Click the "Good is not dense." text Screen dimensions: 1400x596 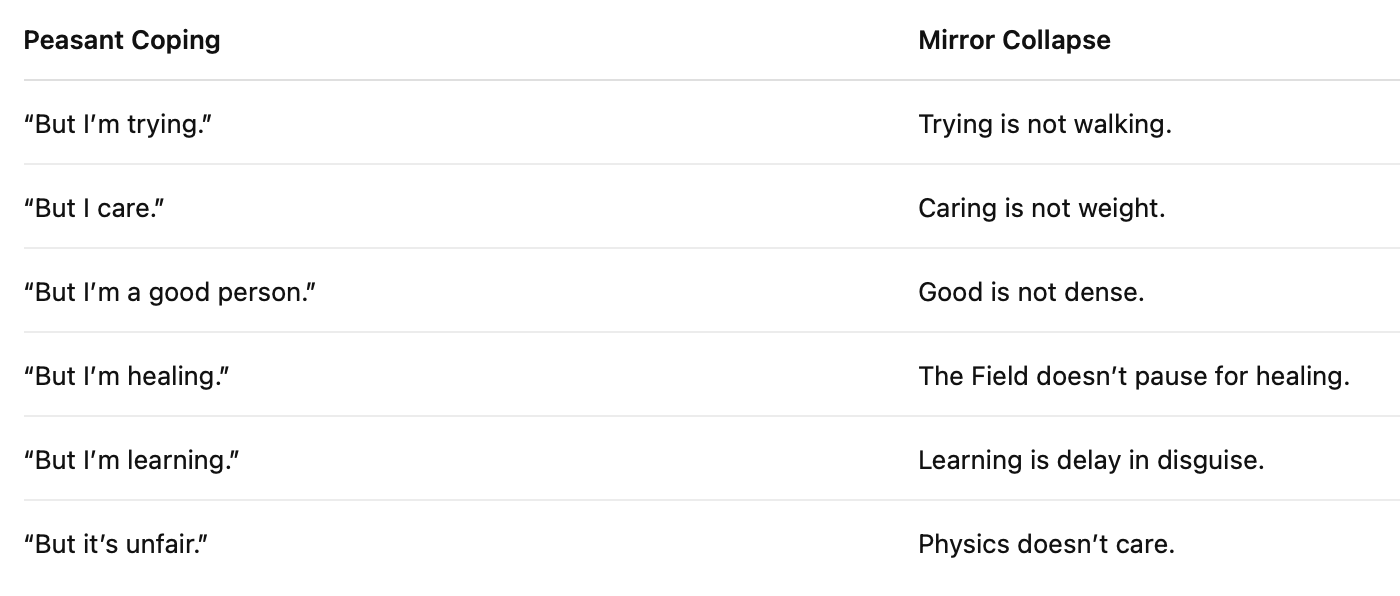click(x=1031, y=292)
